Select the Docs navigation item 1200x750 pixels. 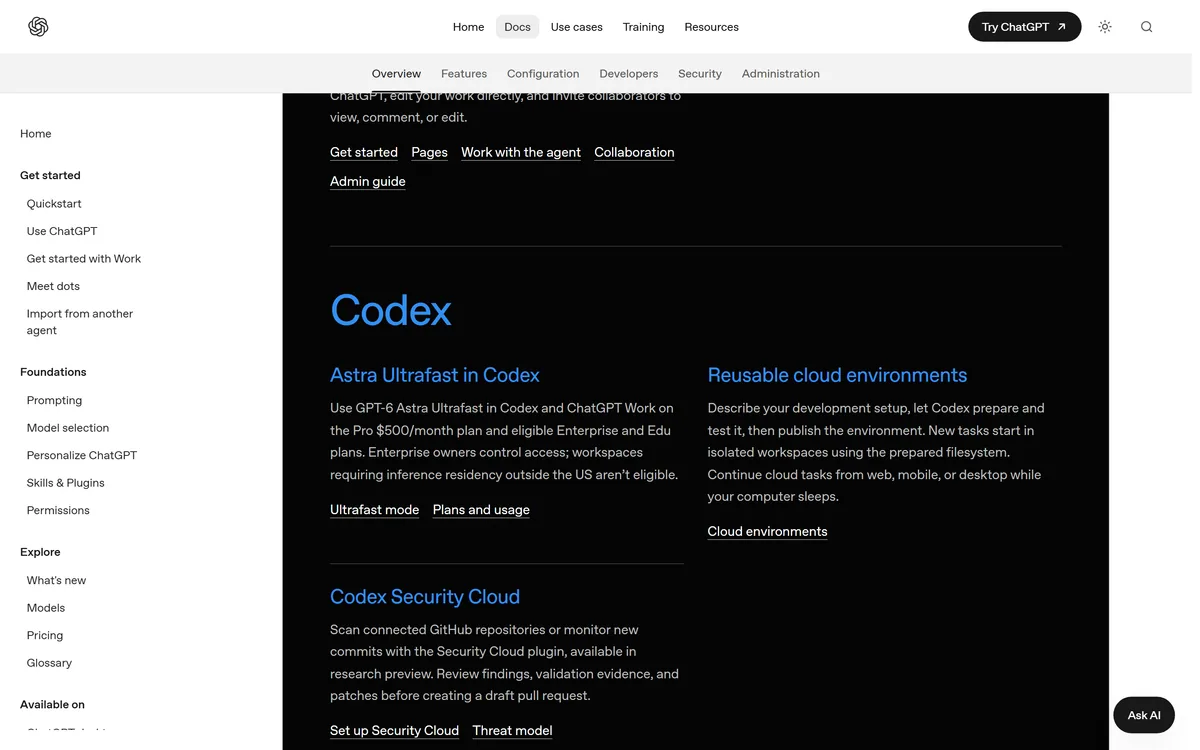(x=517, y=27)
